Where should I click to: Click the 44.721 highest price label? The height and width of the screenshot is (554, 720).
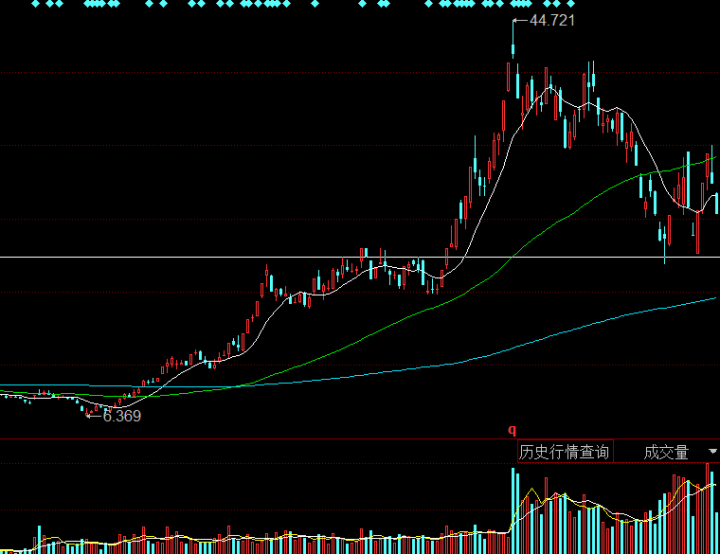(552, 20)
